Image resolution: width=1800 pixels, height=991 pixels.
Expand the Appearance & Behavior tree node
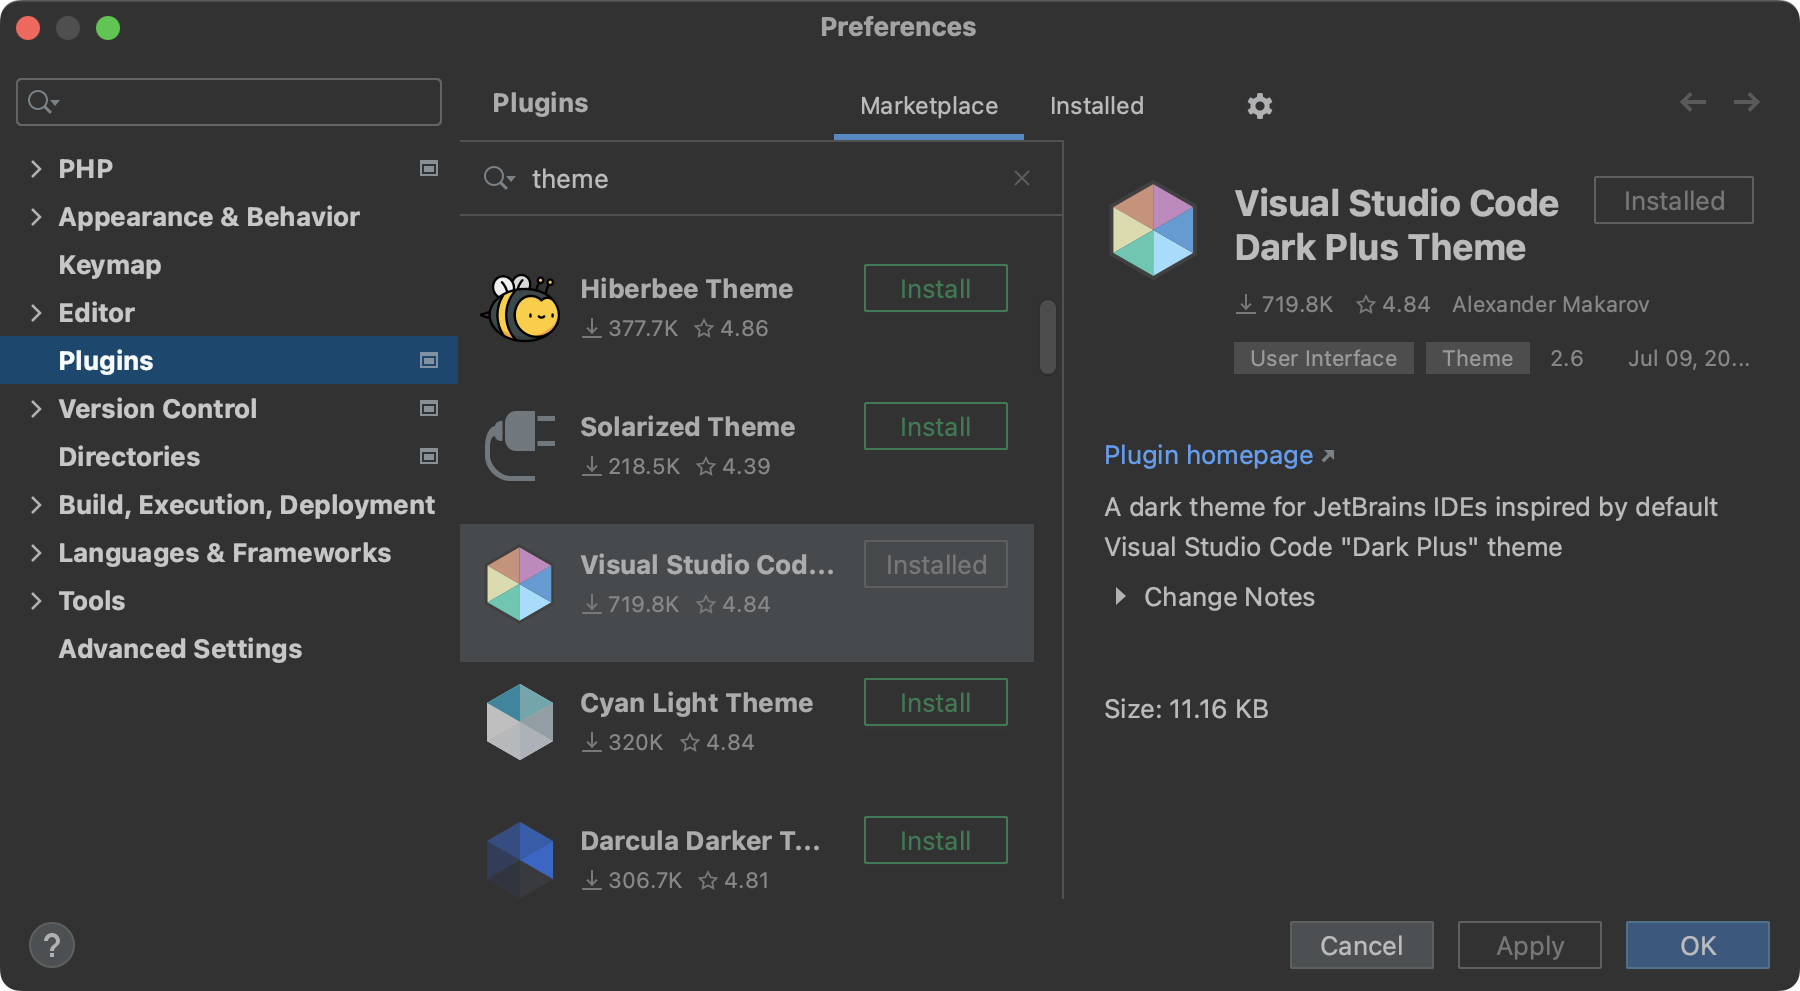point(36,217)
